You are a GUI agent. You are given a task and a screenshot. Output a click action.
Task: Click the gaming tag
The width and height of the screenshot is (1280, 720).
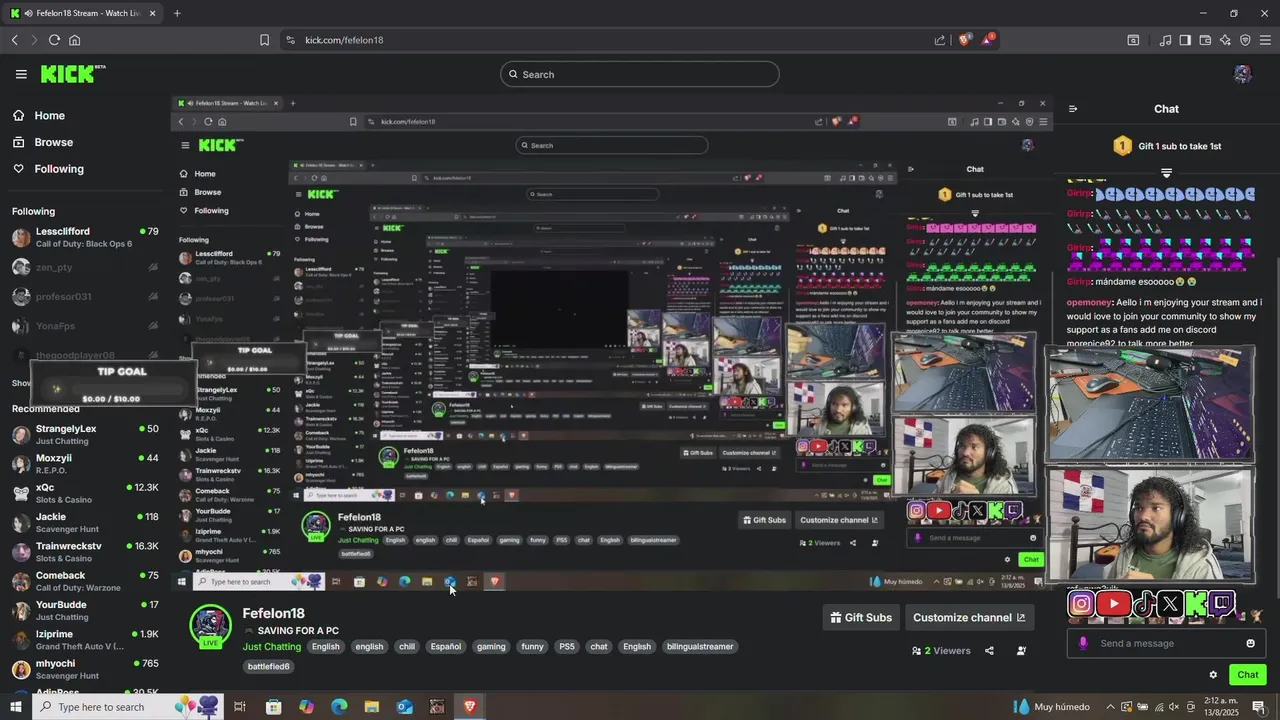pyautogui.click(x=491, y=646)
